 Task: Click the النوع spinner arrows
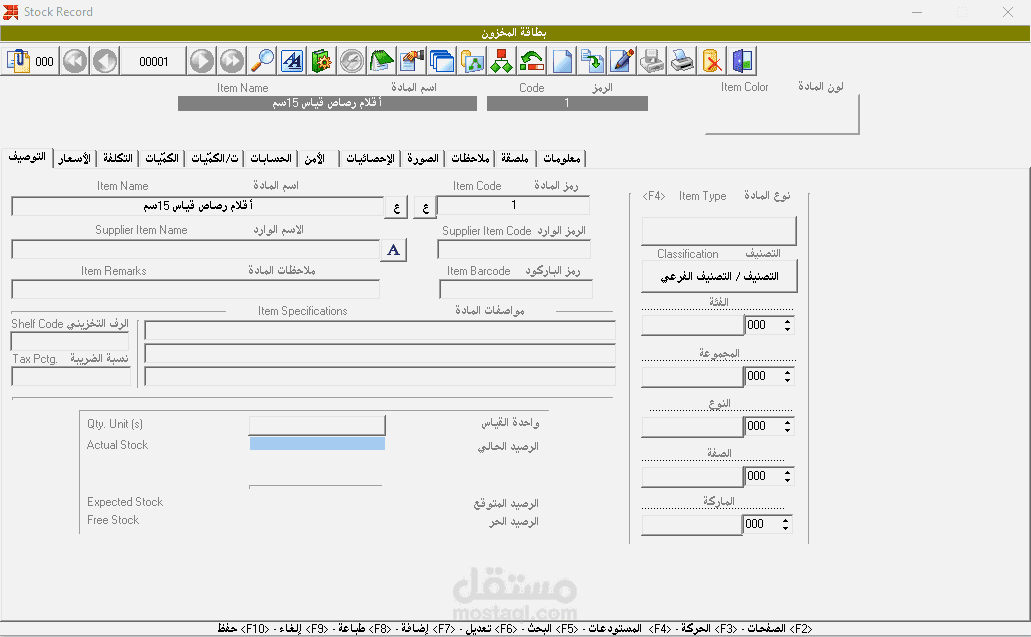point(787,426)
